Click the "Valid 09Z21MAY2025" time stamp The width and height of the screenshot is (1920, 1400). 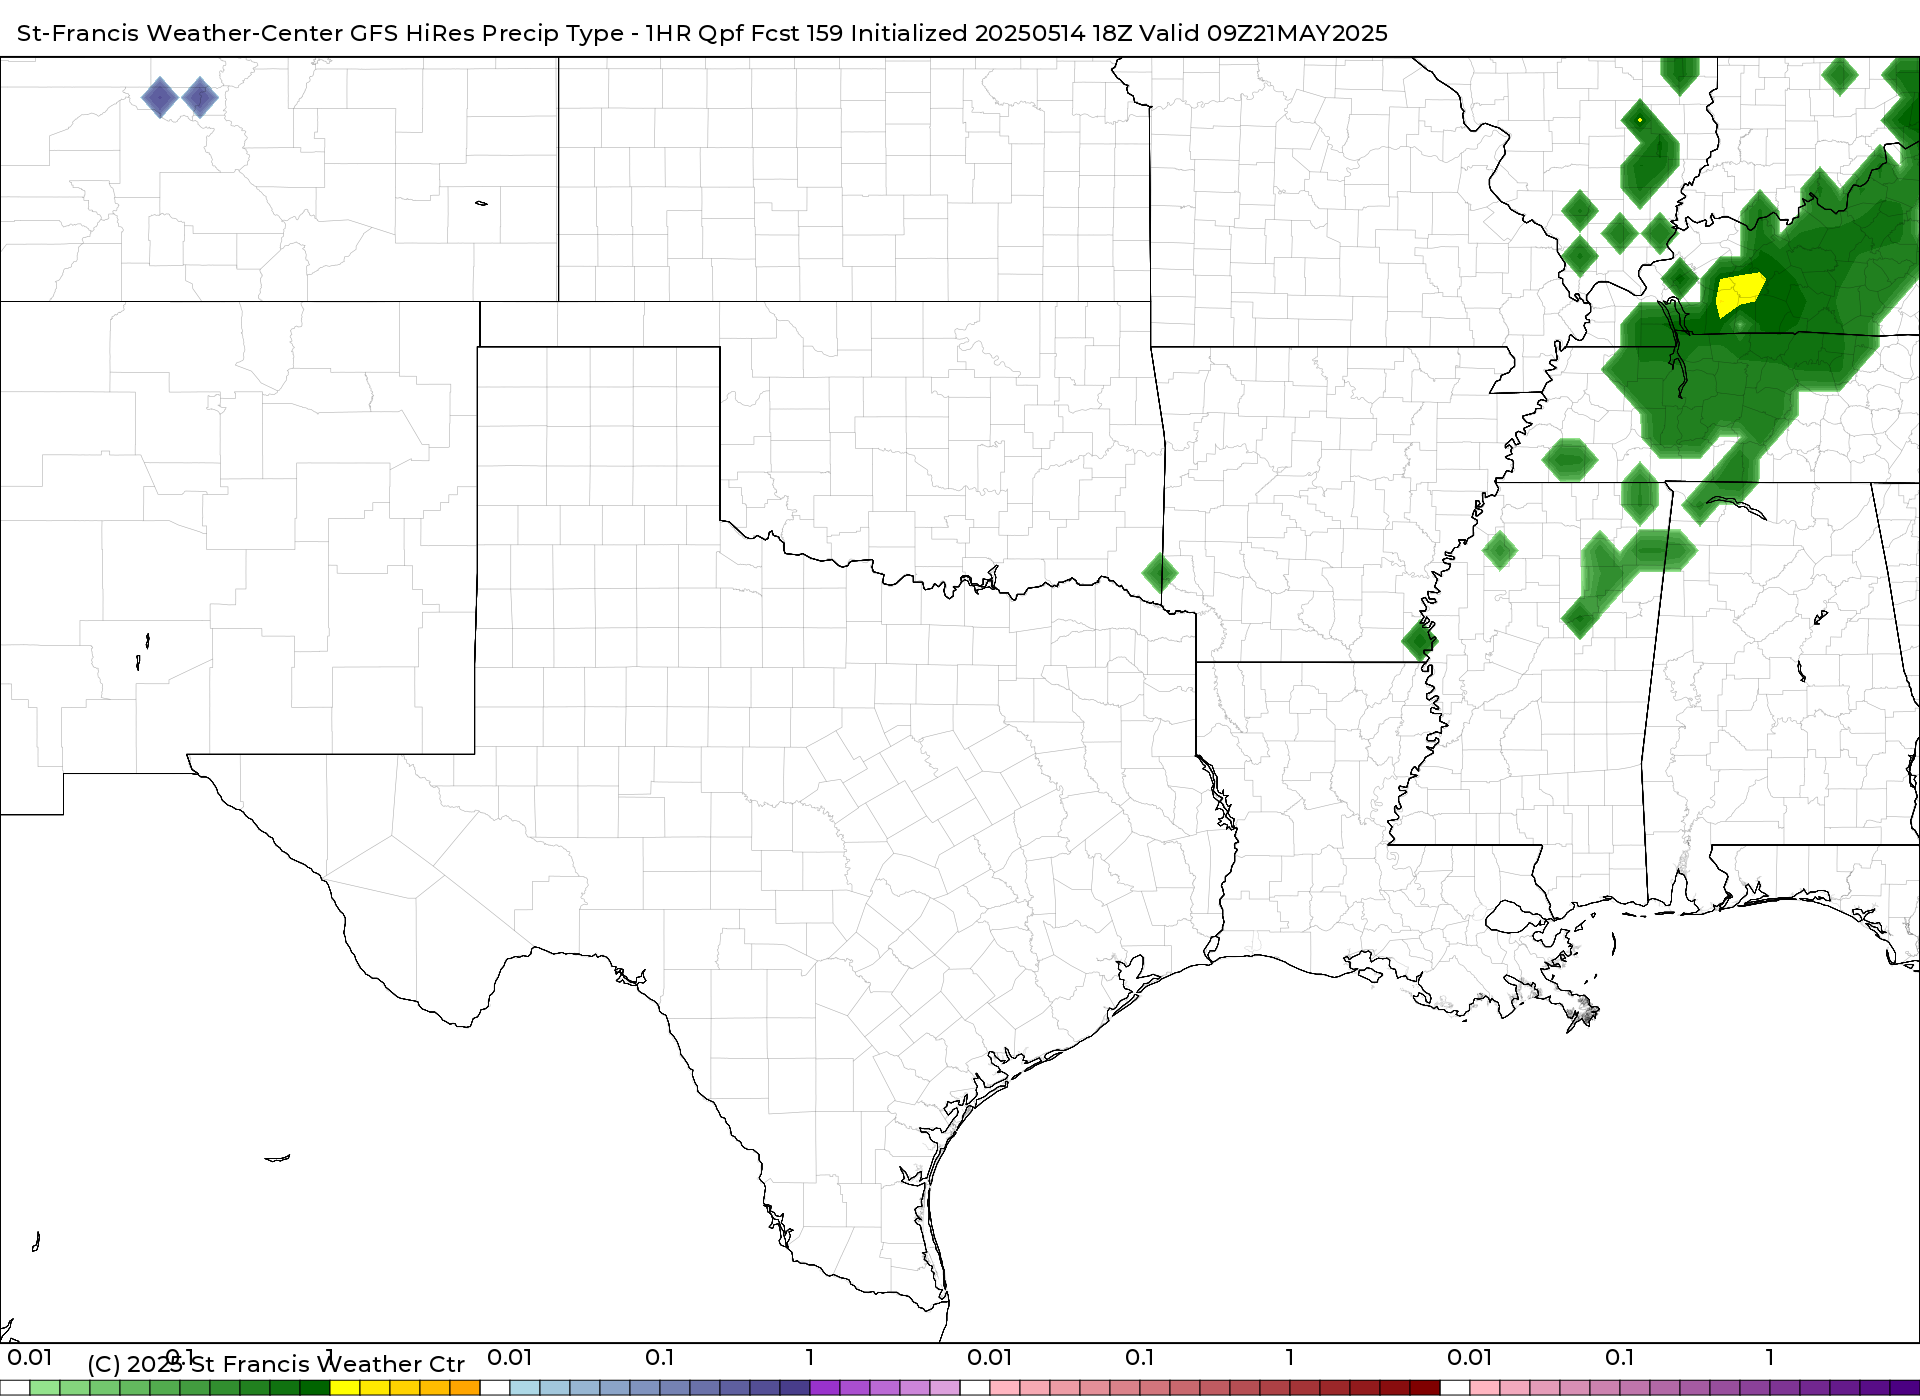(x=1264, y=33)
